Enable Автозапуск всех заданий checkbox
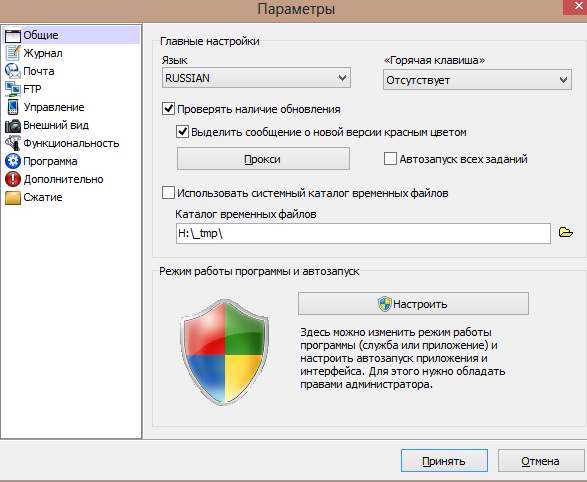Screen dimensions: 587x482 point(390,159)
